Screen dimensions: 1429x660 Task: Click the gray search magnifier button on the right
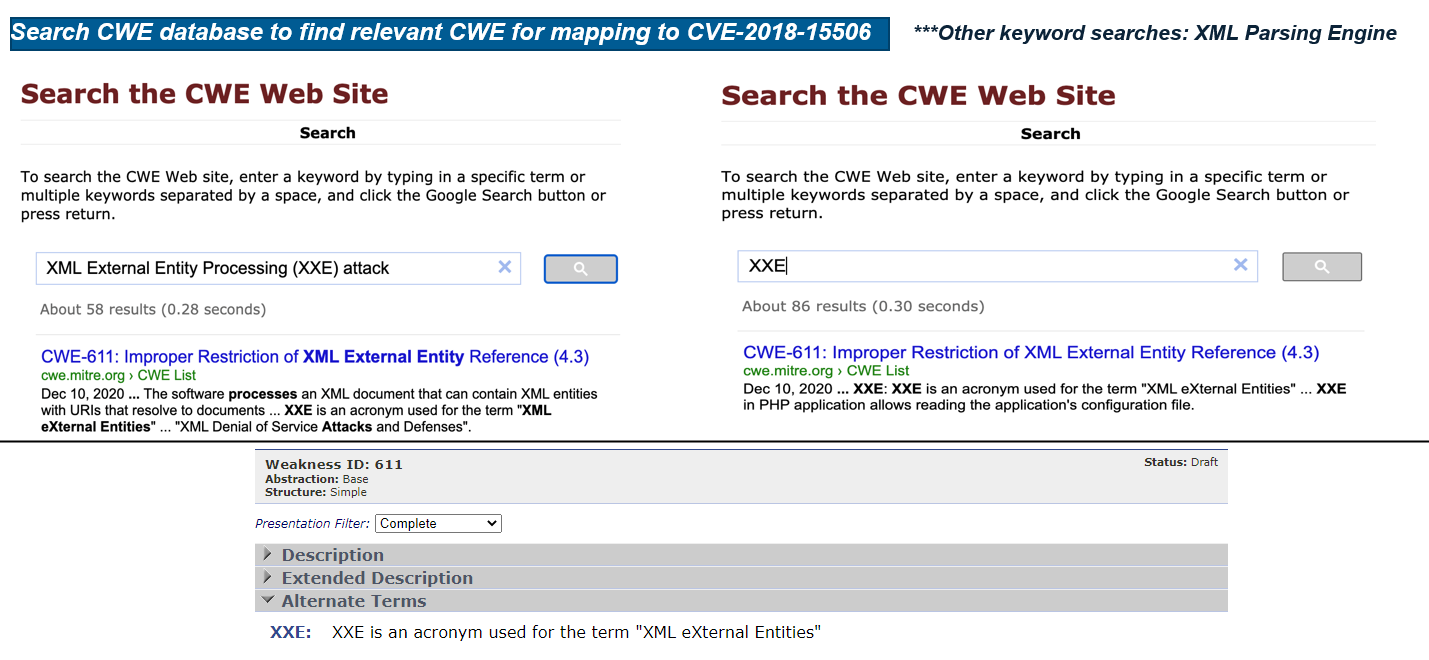[1322, 266]
